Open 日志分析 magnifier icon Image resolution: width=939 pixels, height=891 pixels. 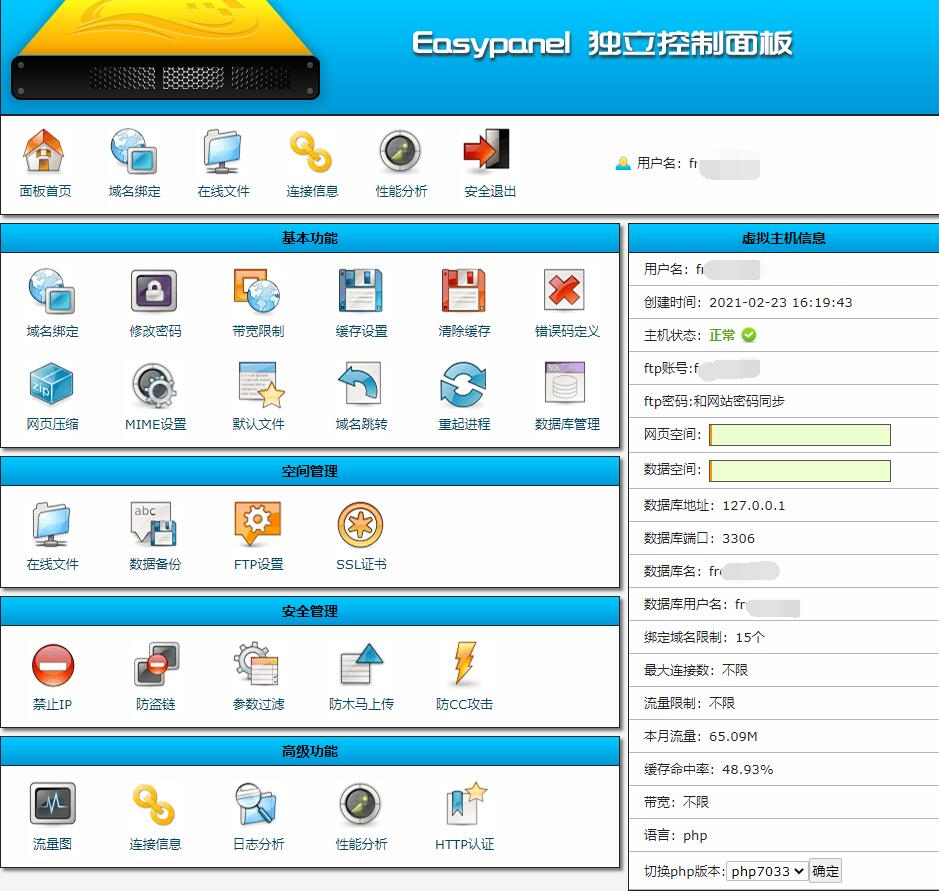(256, 803)
